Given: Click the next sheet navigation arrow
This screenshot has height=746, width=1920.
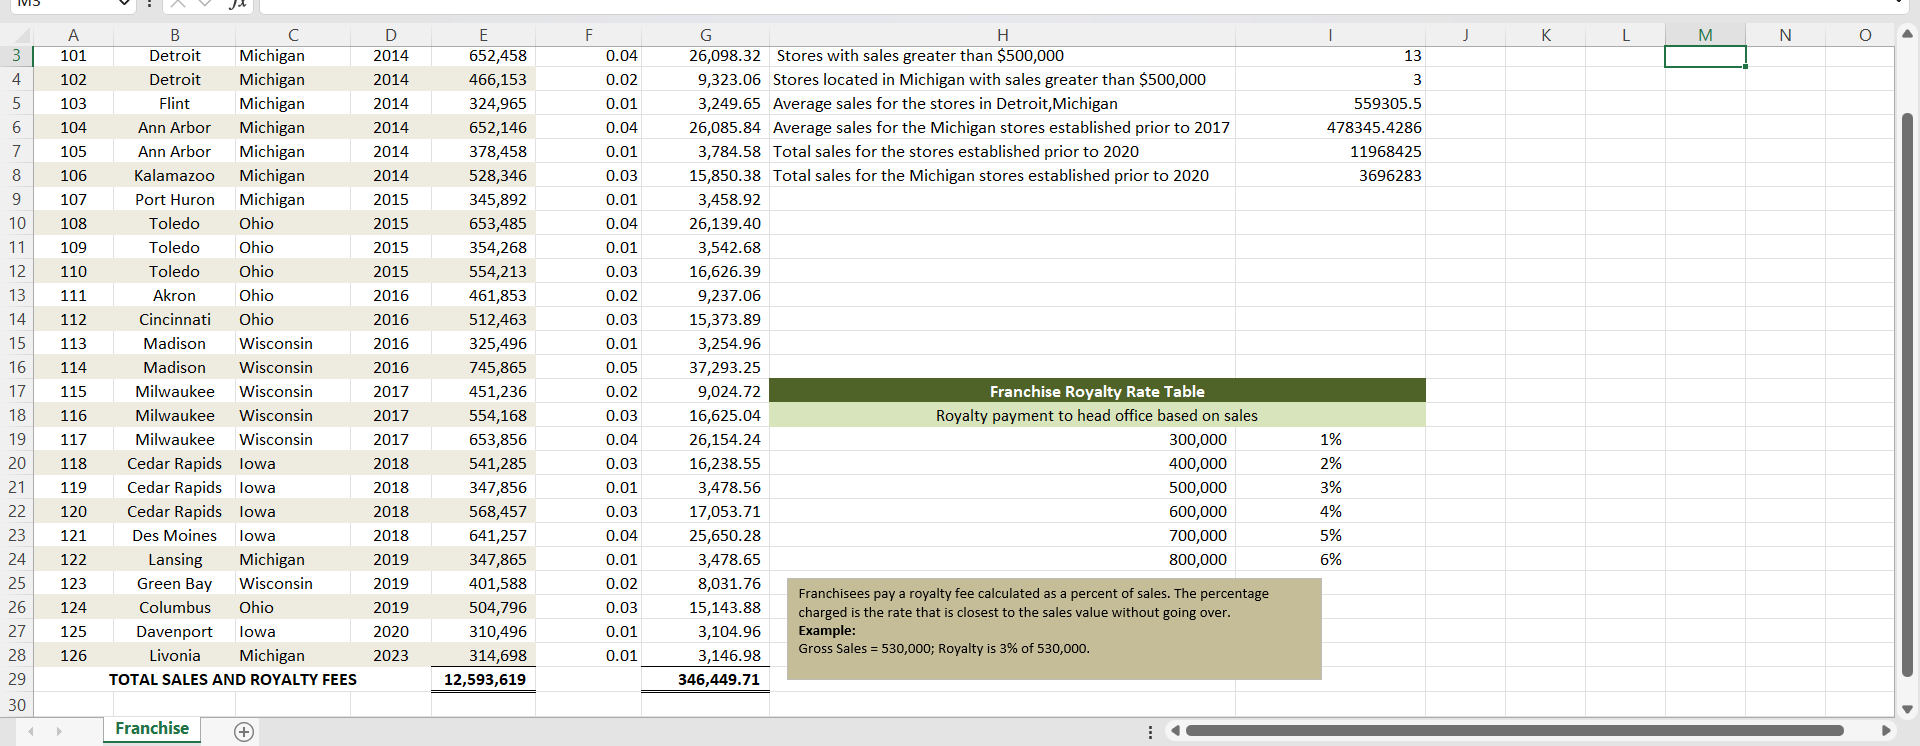Looking at the screenshot, I should click(x=59, y=732).
